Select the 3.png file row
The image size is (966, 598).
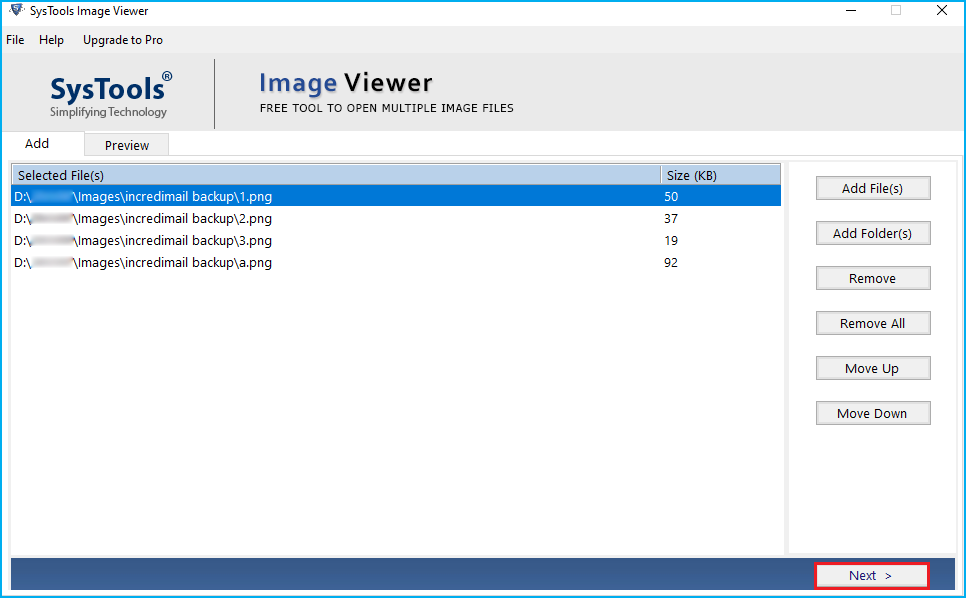tap(396, 241)
